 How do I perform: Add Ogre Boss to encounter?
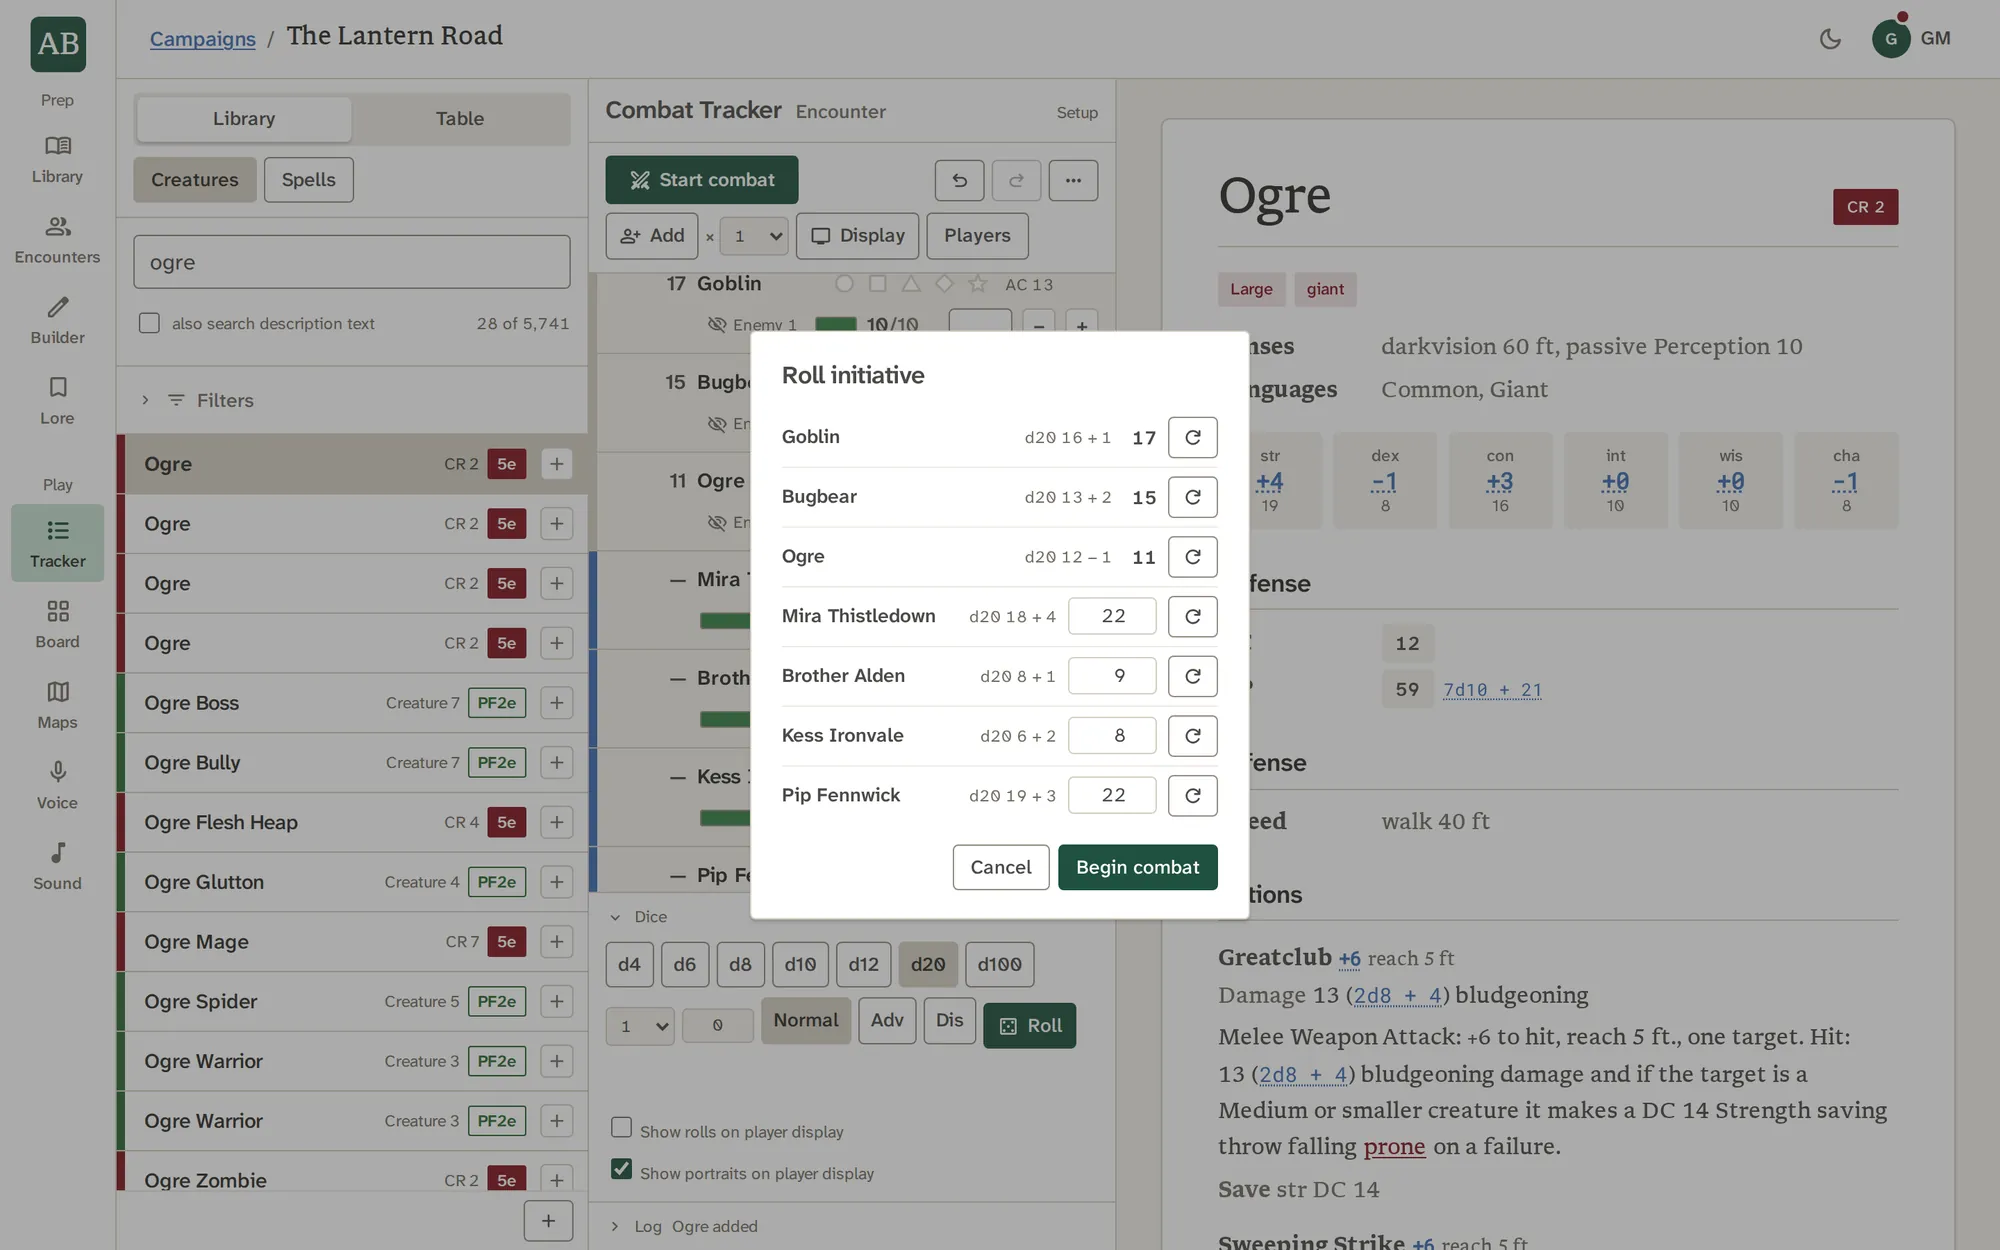click(557, 703)
